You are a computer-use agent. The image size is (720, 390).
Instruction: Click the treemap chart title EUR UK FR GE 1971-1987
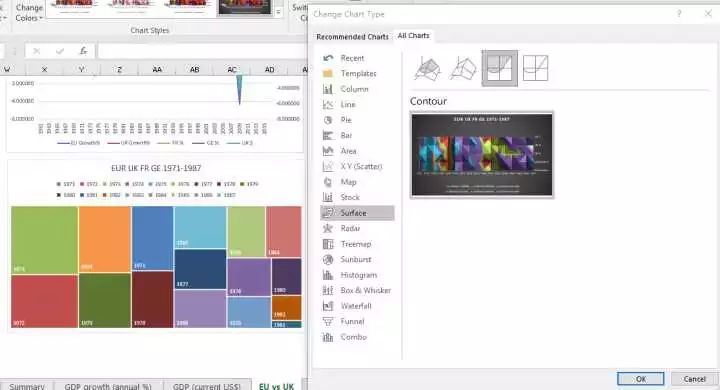[x=156, y=168]
